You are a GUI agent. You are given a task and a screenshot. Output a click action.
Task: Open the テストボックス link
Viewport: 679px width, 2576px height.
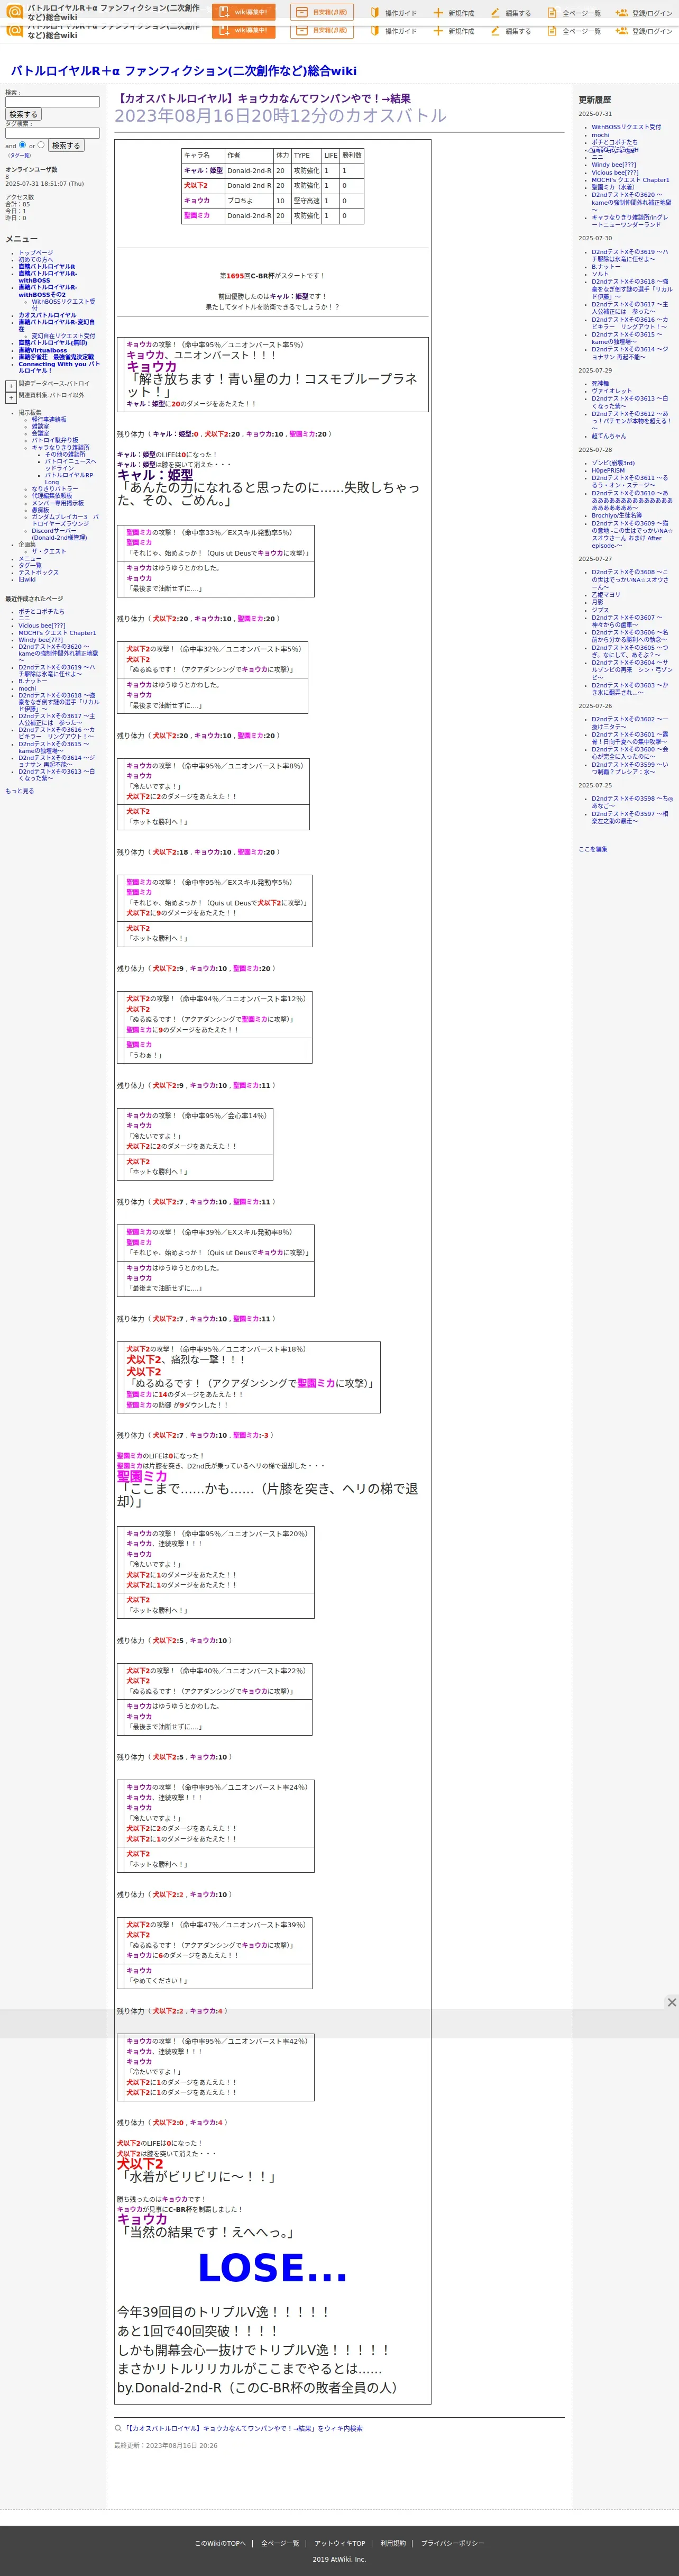(x=38, y=573)
